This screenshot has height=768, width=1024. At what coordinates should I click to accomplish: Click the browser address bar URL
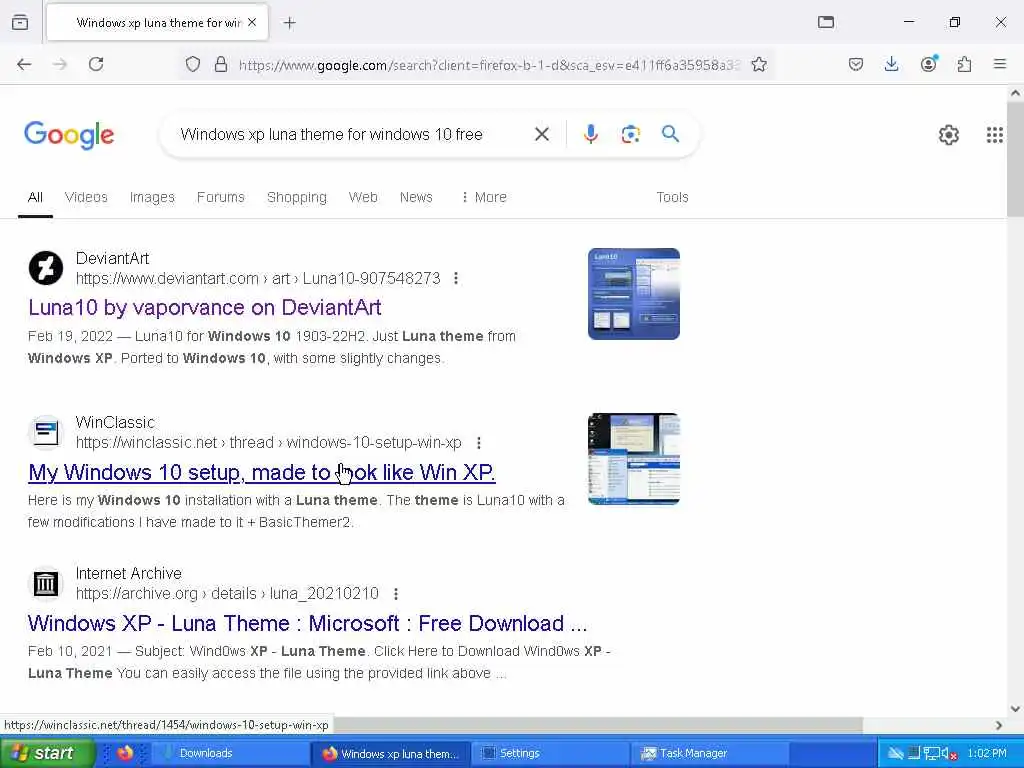pyautogui.click(x=490, y=65)
